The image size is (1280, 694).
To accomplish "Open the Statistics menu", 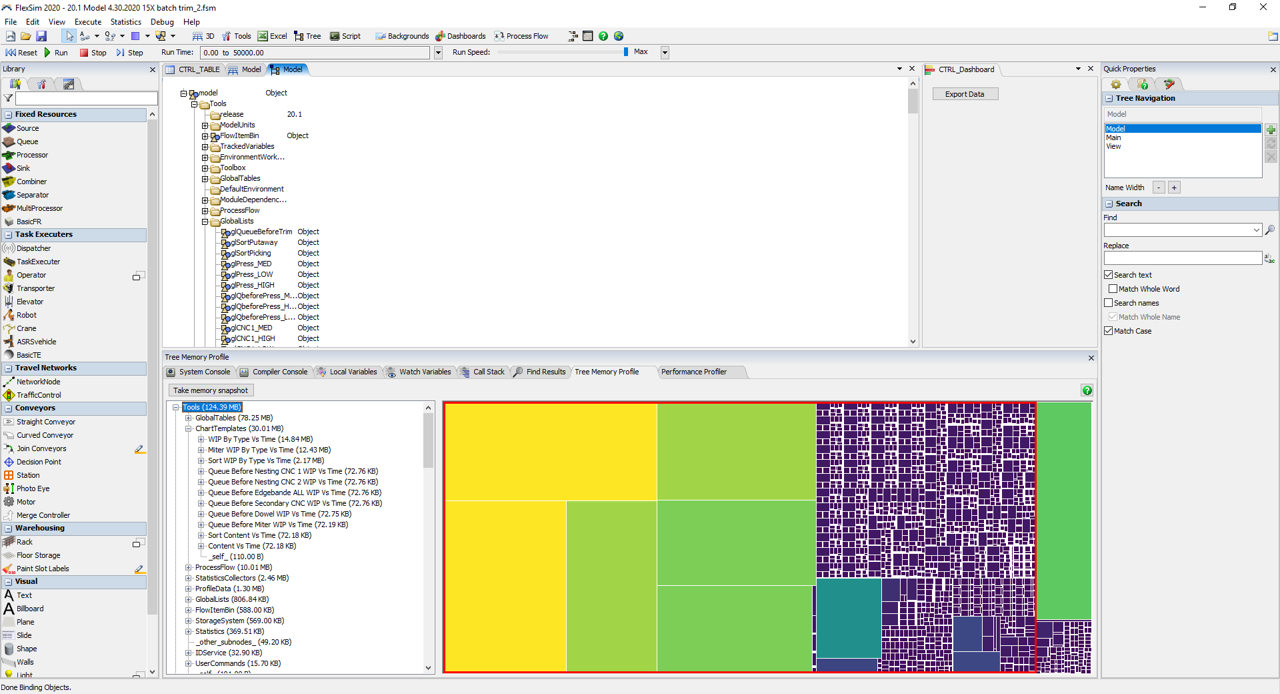I will click(125, 21).
